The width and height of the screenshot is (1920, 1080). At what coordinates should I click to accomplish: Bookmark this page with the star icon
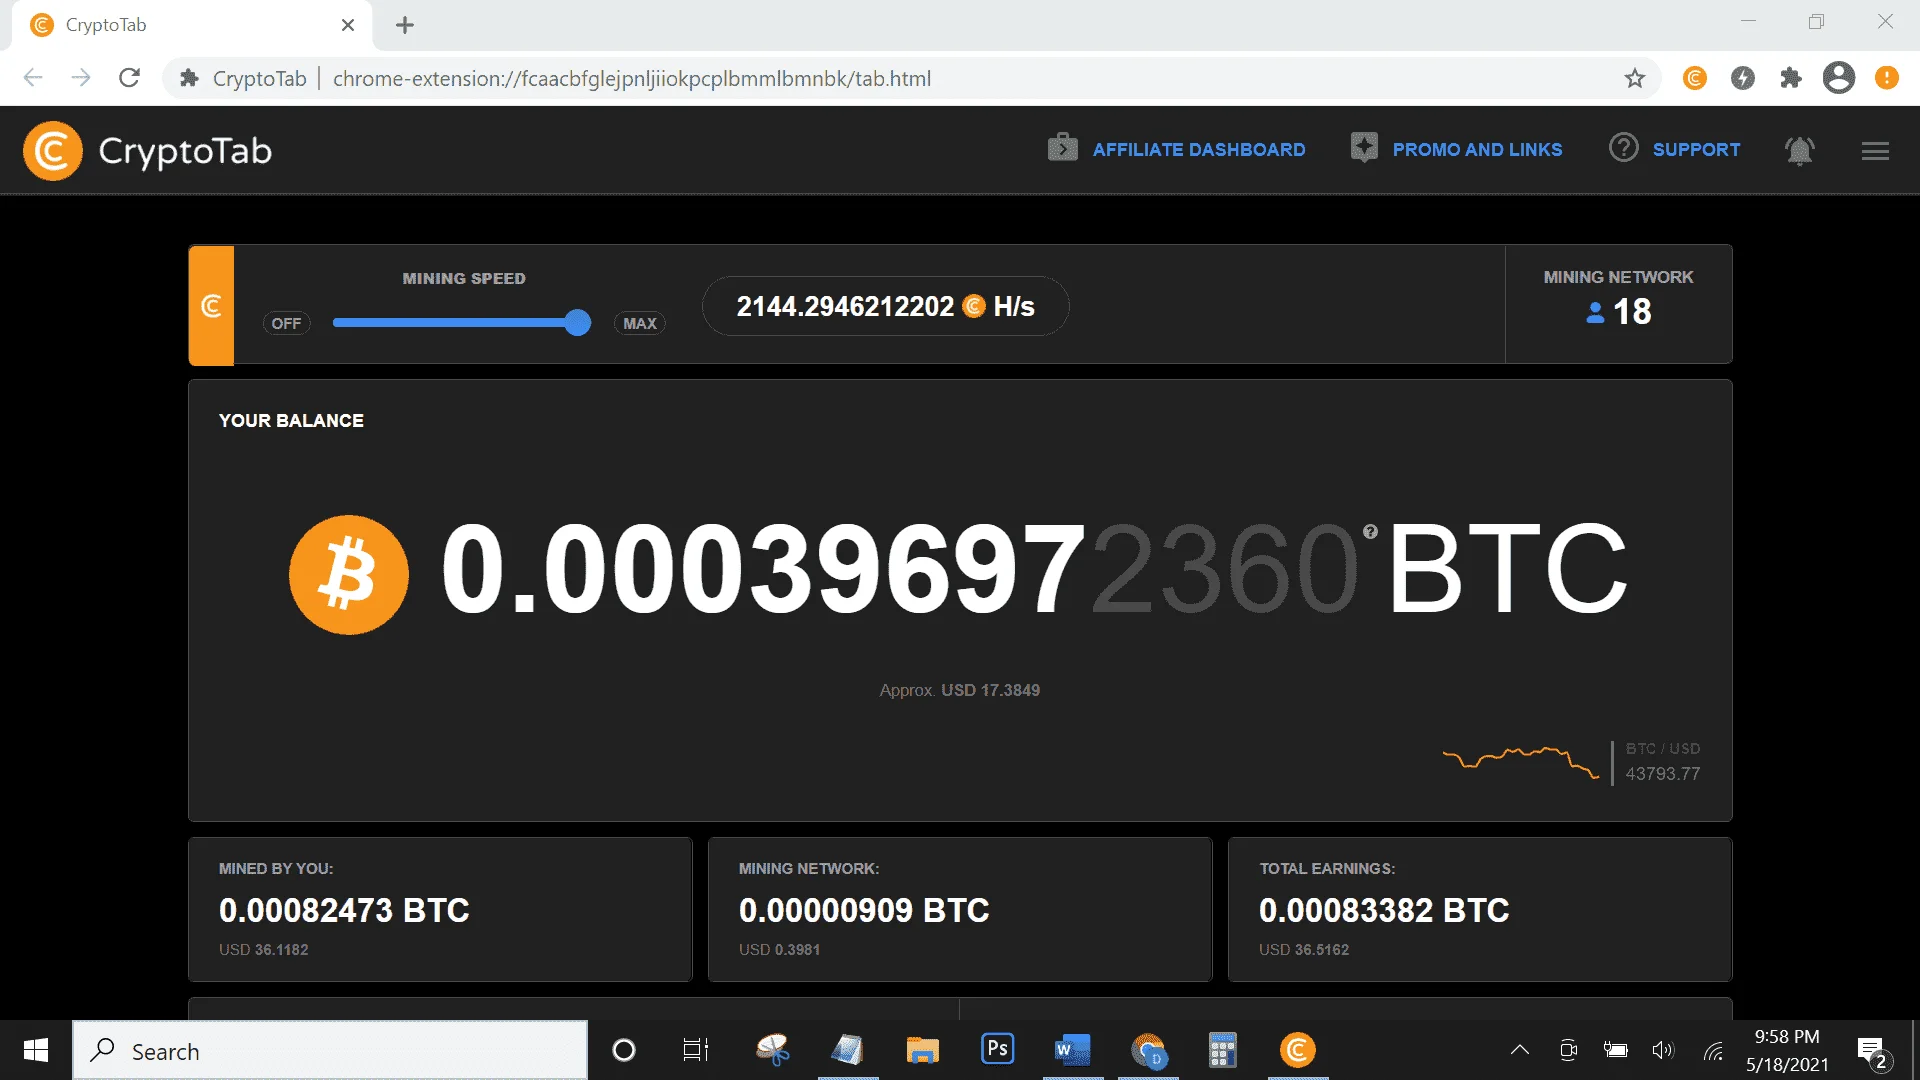click(1635, 78)
